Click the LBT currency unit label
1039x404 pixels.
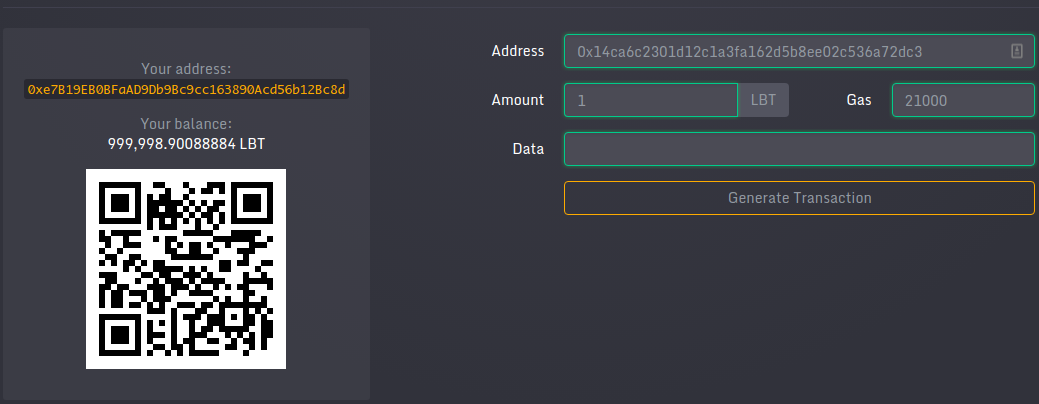763,100
